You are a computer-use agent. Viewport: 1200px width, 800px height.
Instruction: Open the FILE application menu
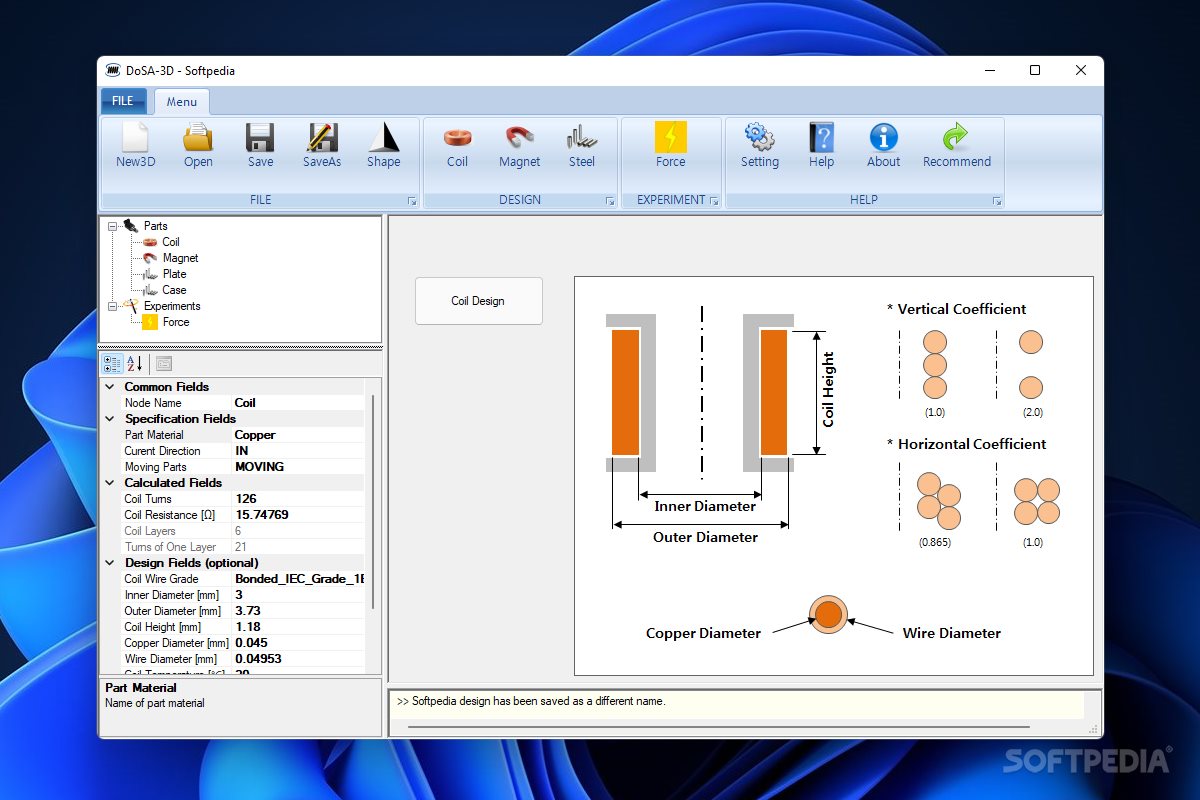tap(123, 101)
